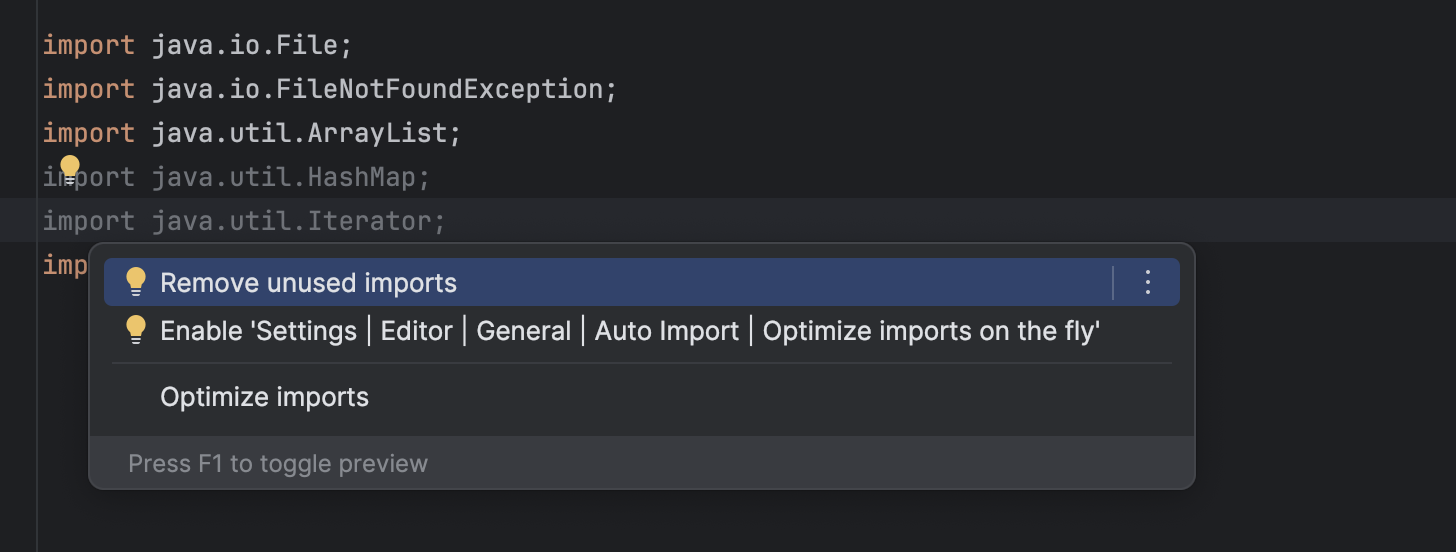The width and height of the screenshot is (1456, 552).
Task: Click the intention lightbulb in the editor
Action: 69,168
